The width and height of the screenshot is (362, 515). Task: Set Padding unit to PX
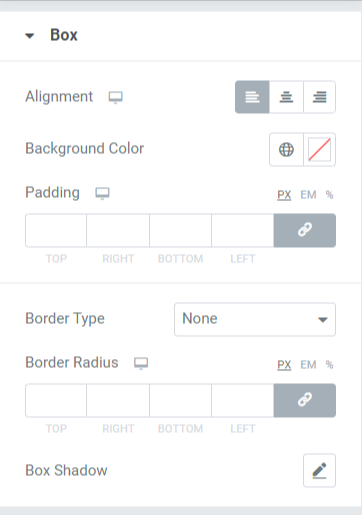click(x=284, y=195)
